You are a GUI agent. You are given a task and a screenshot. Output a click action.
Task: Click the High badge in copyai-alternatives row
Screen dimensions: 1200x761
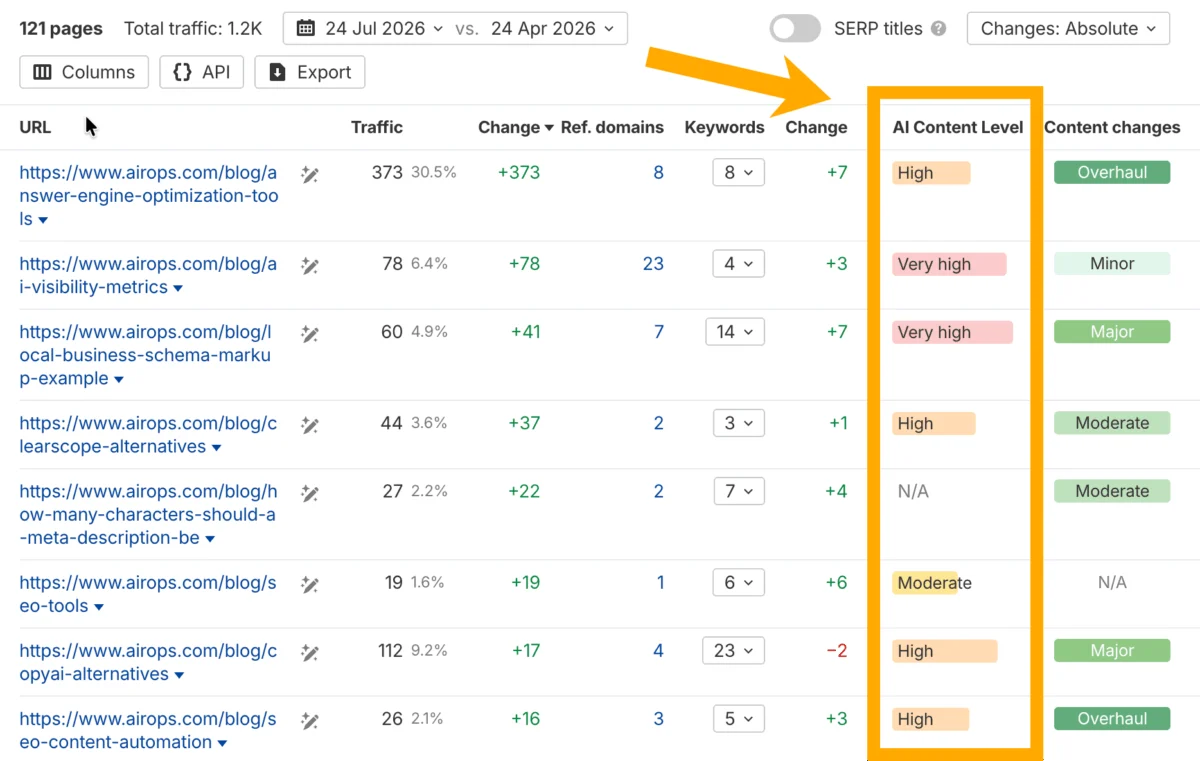(945, 651)
